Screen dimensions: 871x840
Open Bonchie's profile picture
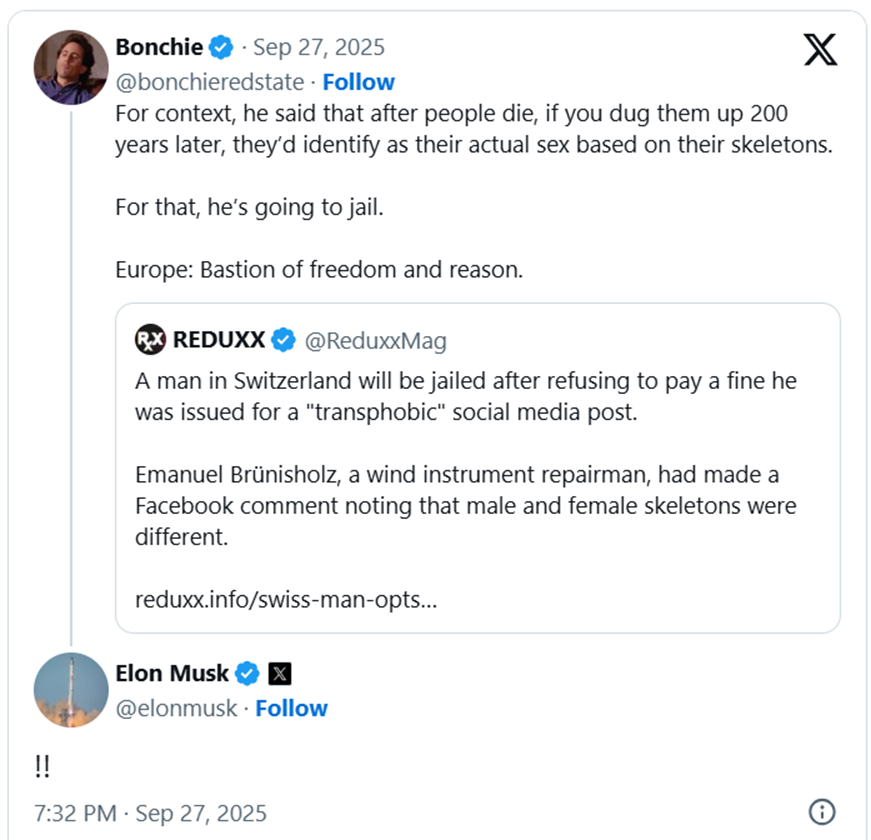click(x=71, y=66)
